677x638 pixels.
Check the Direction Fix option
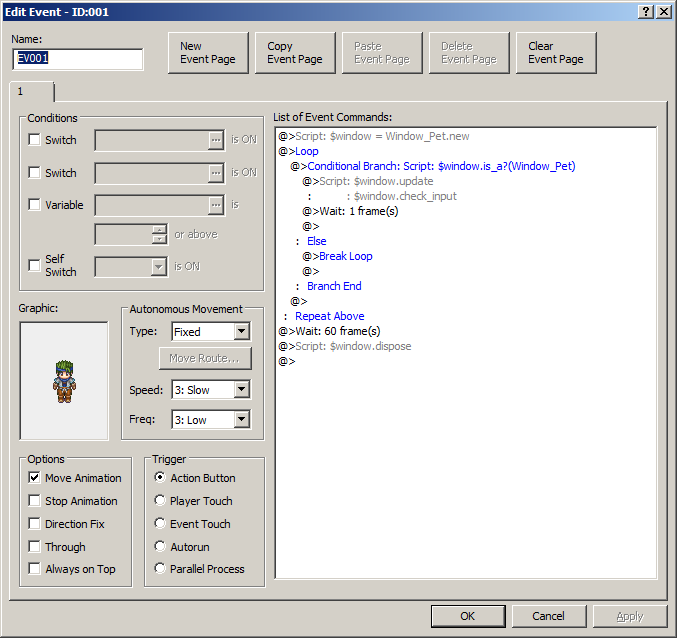[34, 524]
